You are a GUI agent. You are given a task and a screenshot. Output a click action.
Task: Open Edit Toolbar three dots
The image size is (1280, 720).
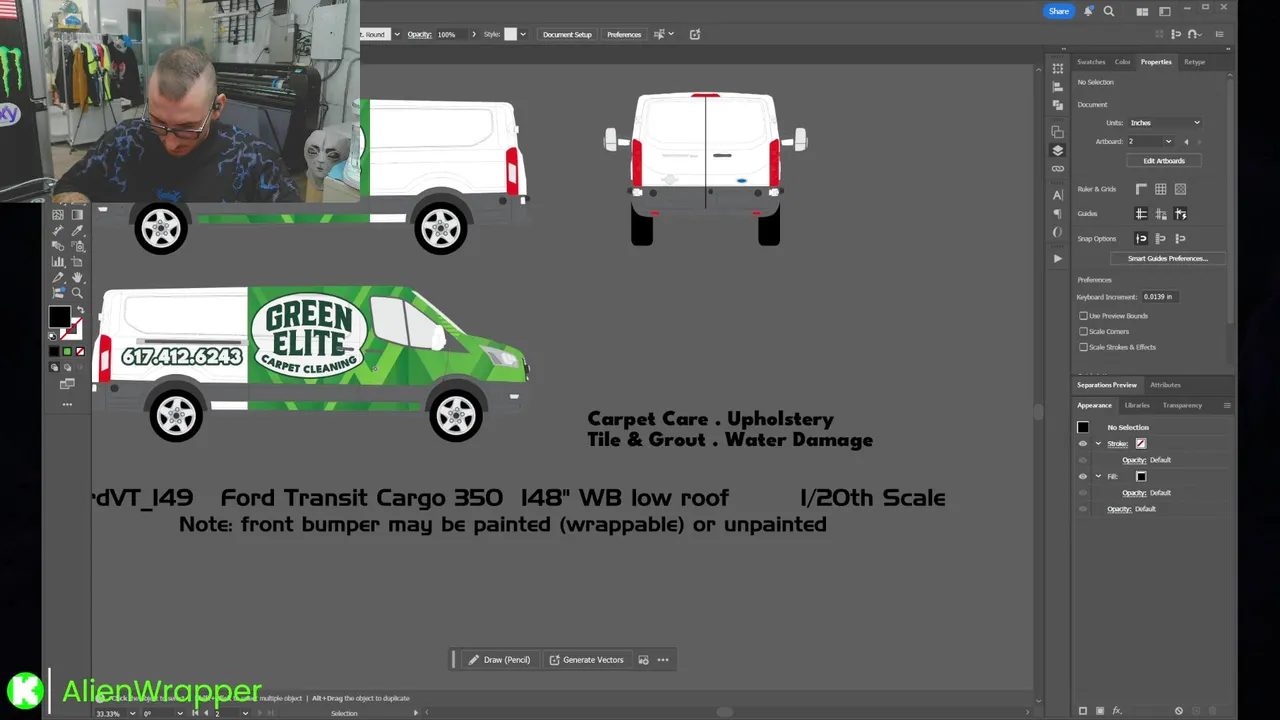(67, 404)
